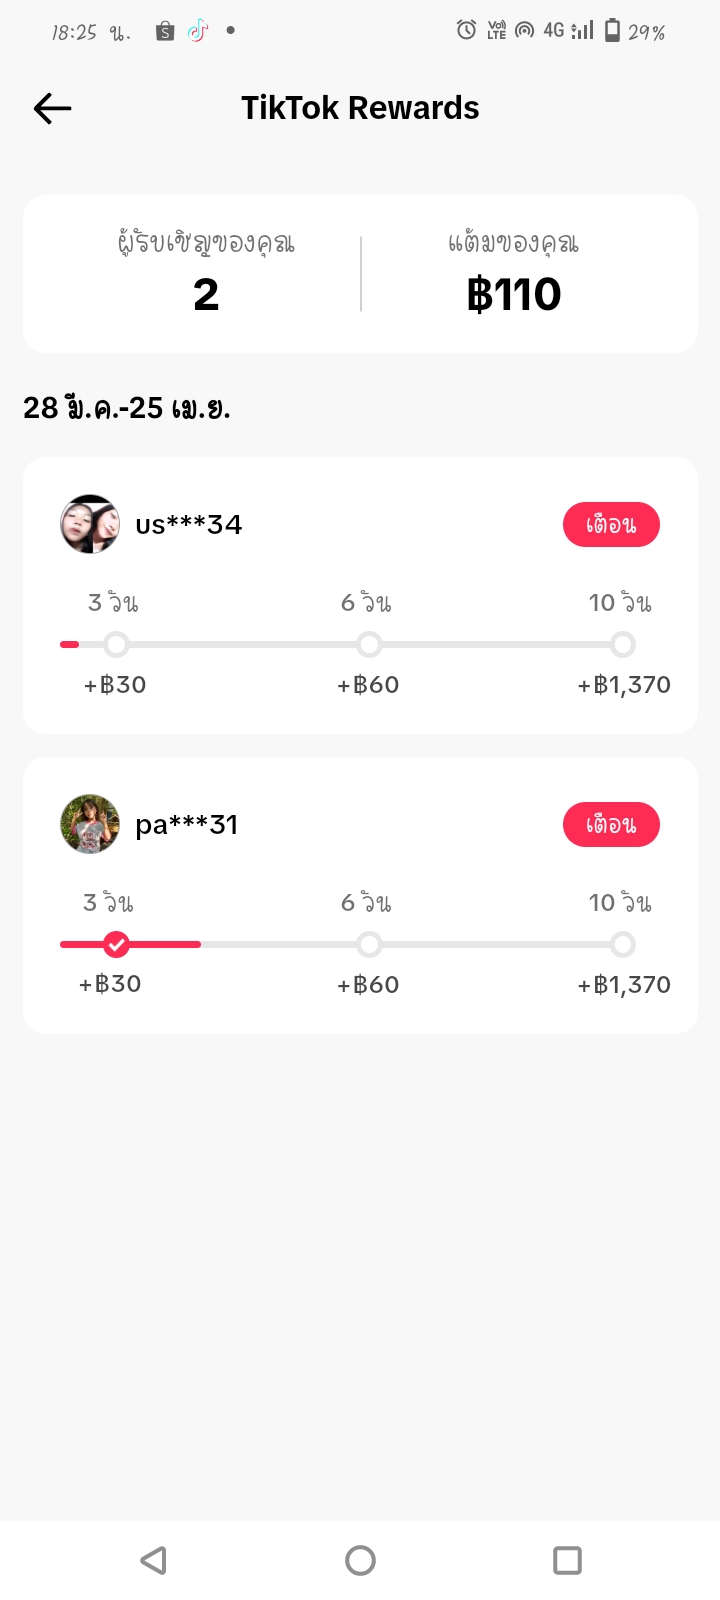This screenshot has height=1600, width=720.
Task: Tap the completed 3-day checkmark for pa***31
Action: pyautogui.click(x=116, y=944)
